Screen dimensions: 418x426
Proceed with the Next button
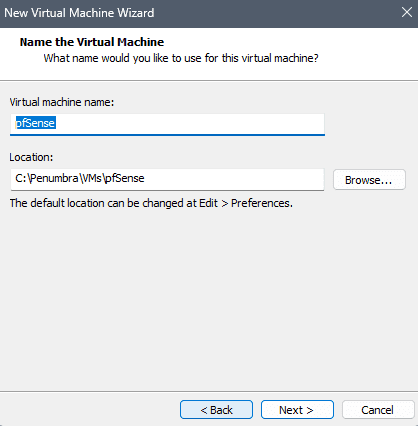(297, 410)
